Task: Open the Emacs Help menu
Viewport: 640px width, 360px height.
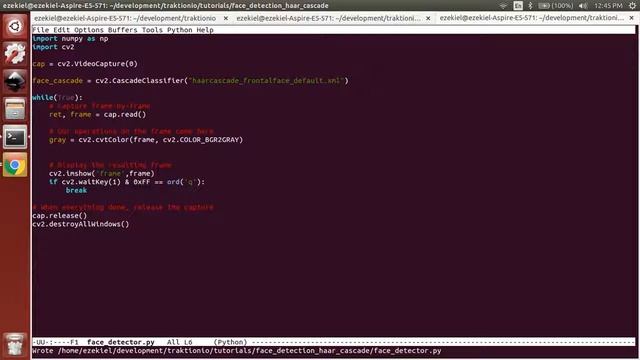Action: [204, 30]
